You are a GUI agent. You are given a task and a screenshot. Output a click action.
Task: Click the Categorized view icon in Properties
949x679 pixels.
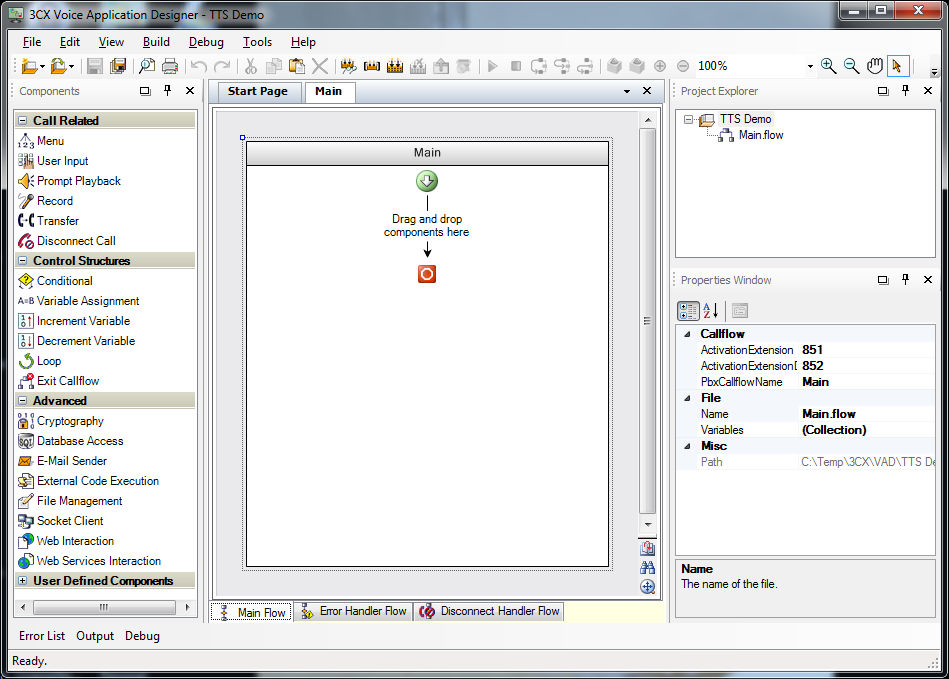[688, 311]
